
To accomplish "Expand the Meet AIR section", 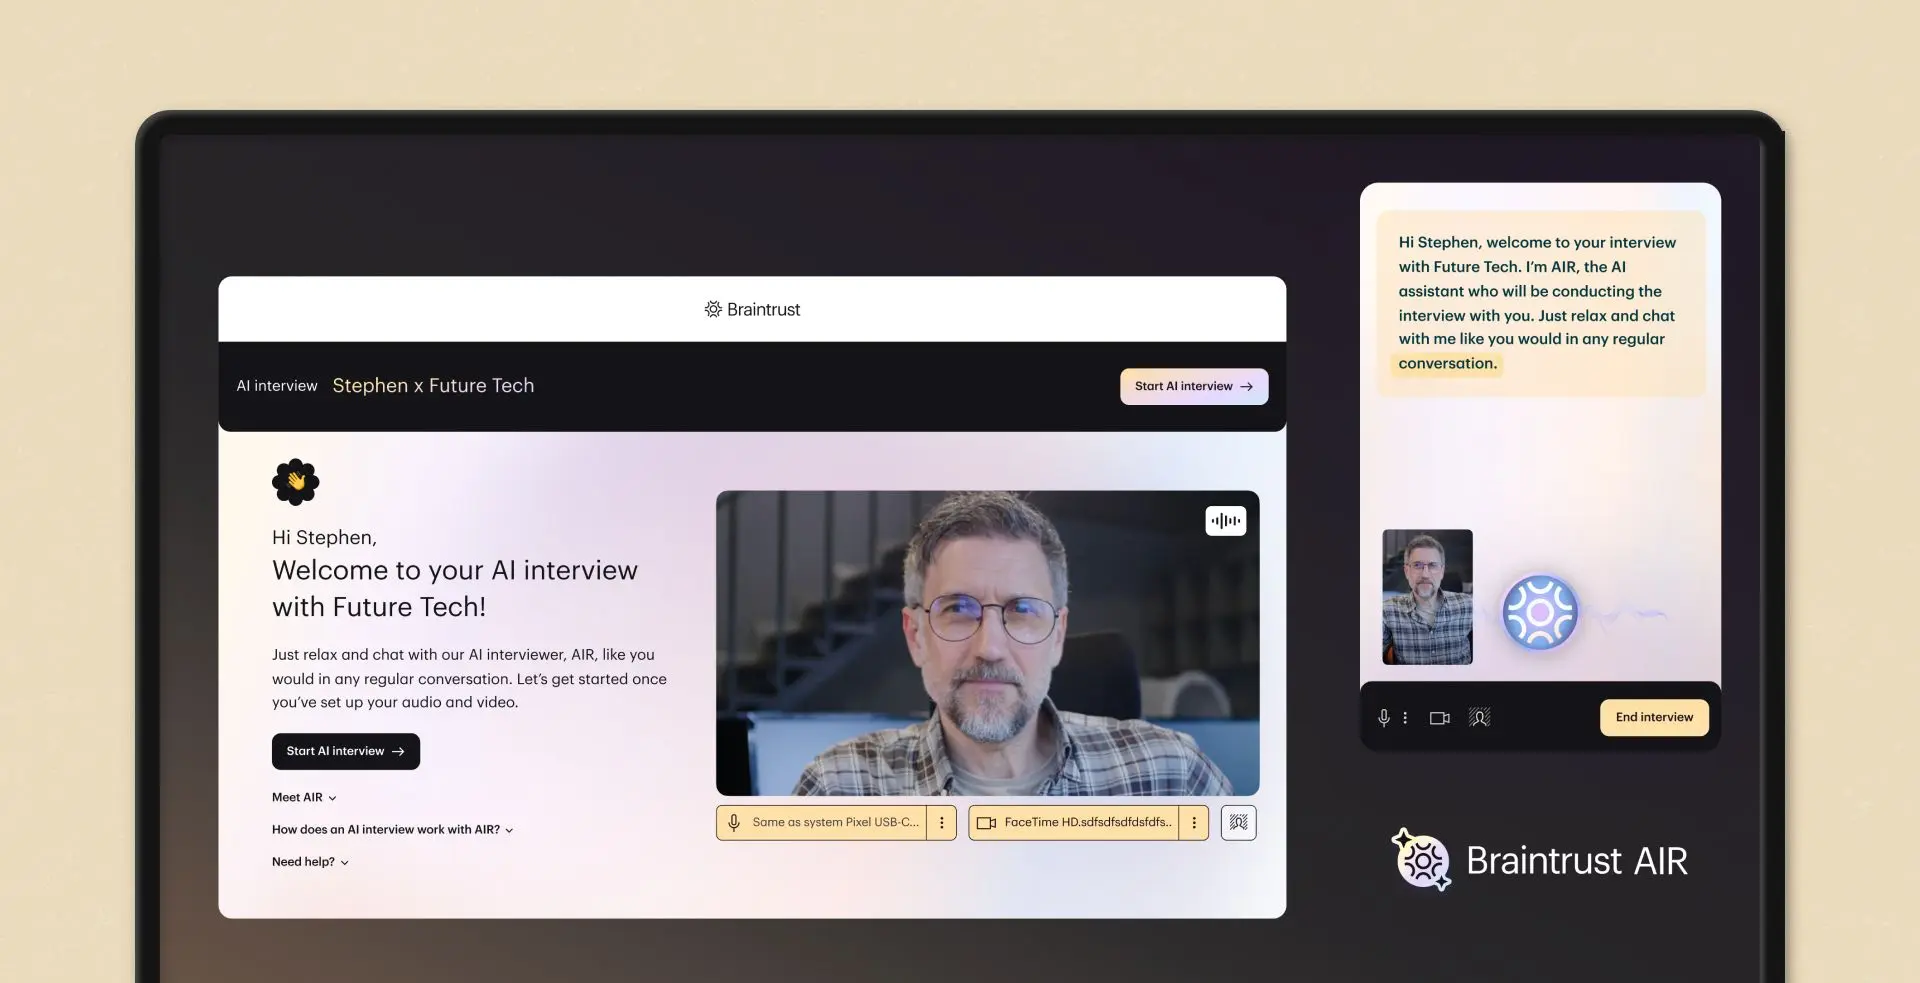I will coord(303,797).
